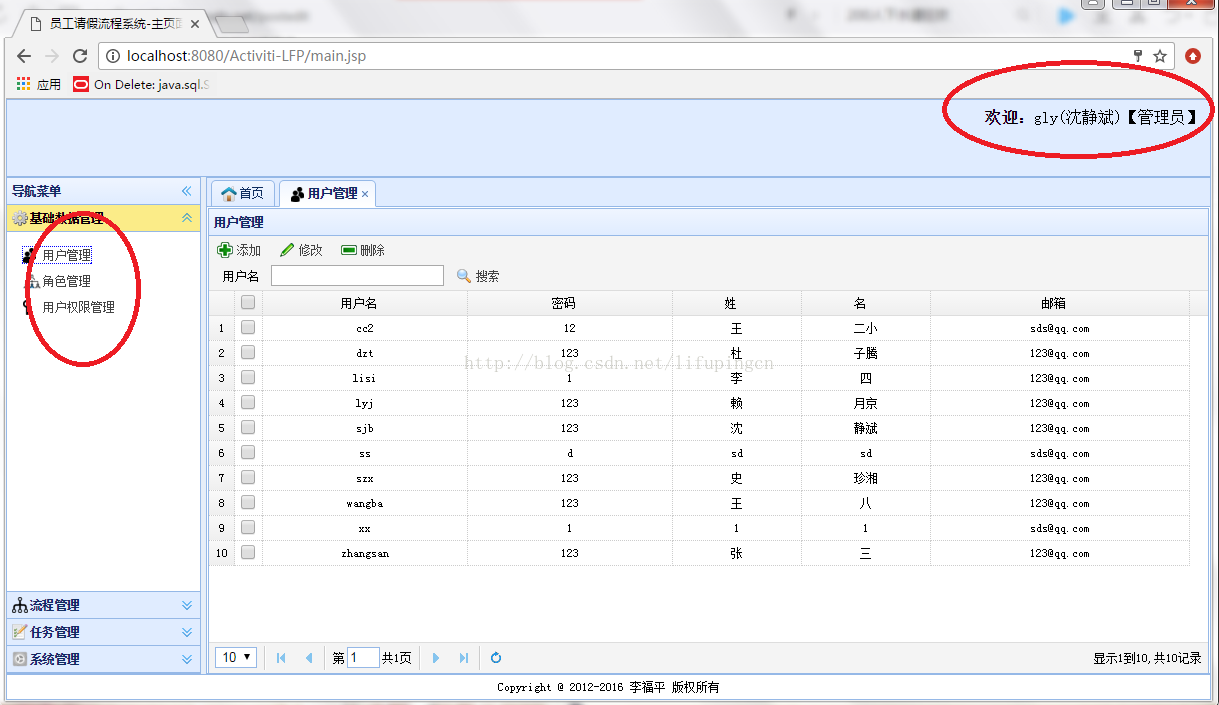Toggle the select-all header checkbox
The width and height of the screenshot is (1219, 705).
(x=248, y=302)
